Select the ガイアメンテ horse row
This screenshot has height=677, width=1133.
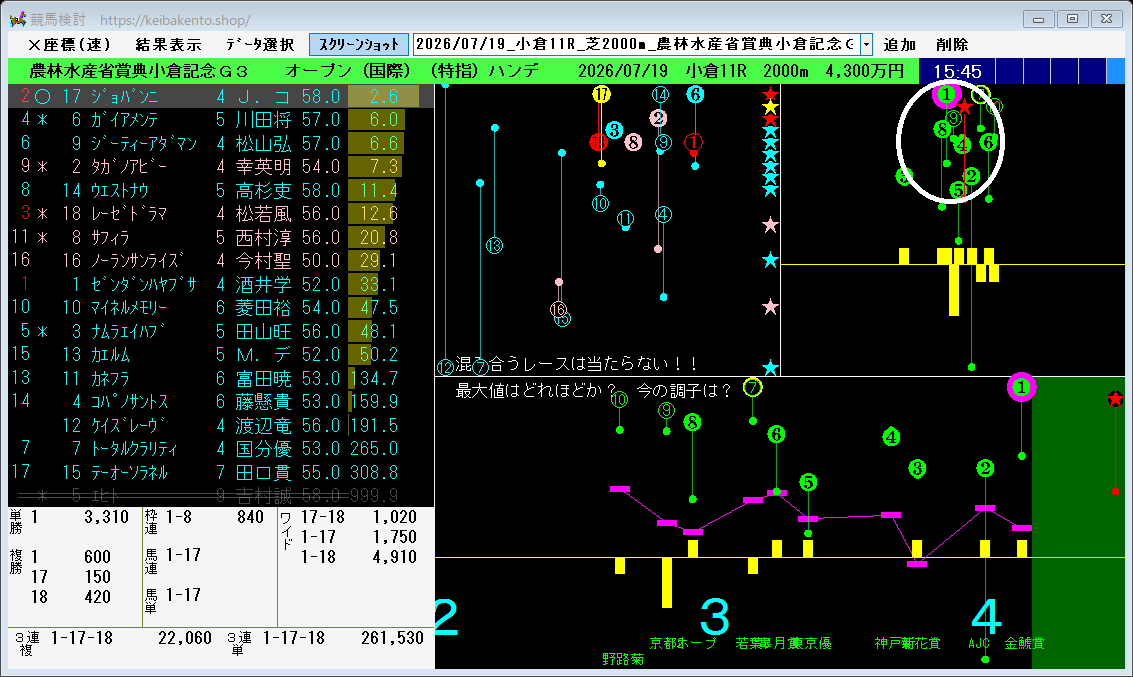[x=220, y=119]
